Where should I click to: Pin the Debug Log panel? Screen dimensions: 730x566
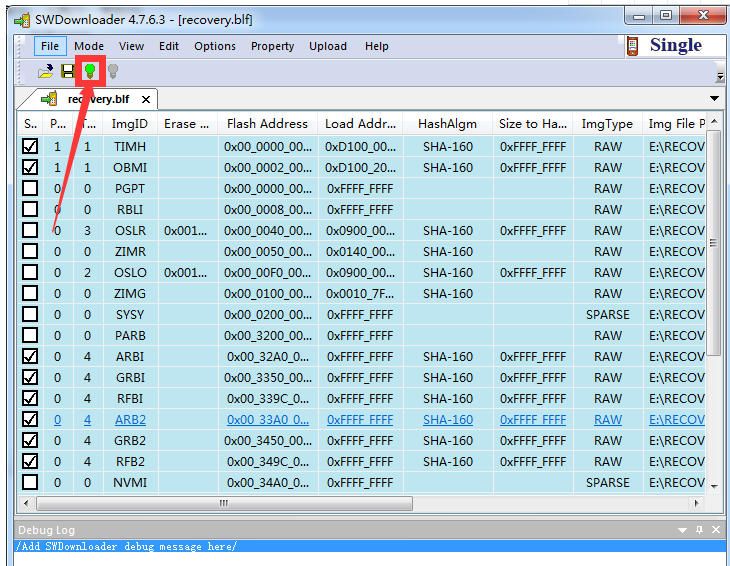pos(699,530)
